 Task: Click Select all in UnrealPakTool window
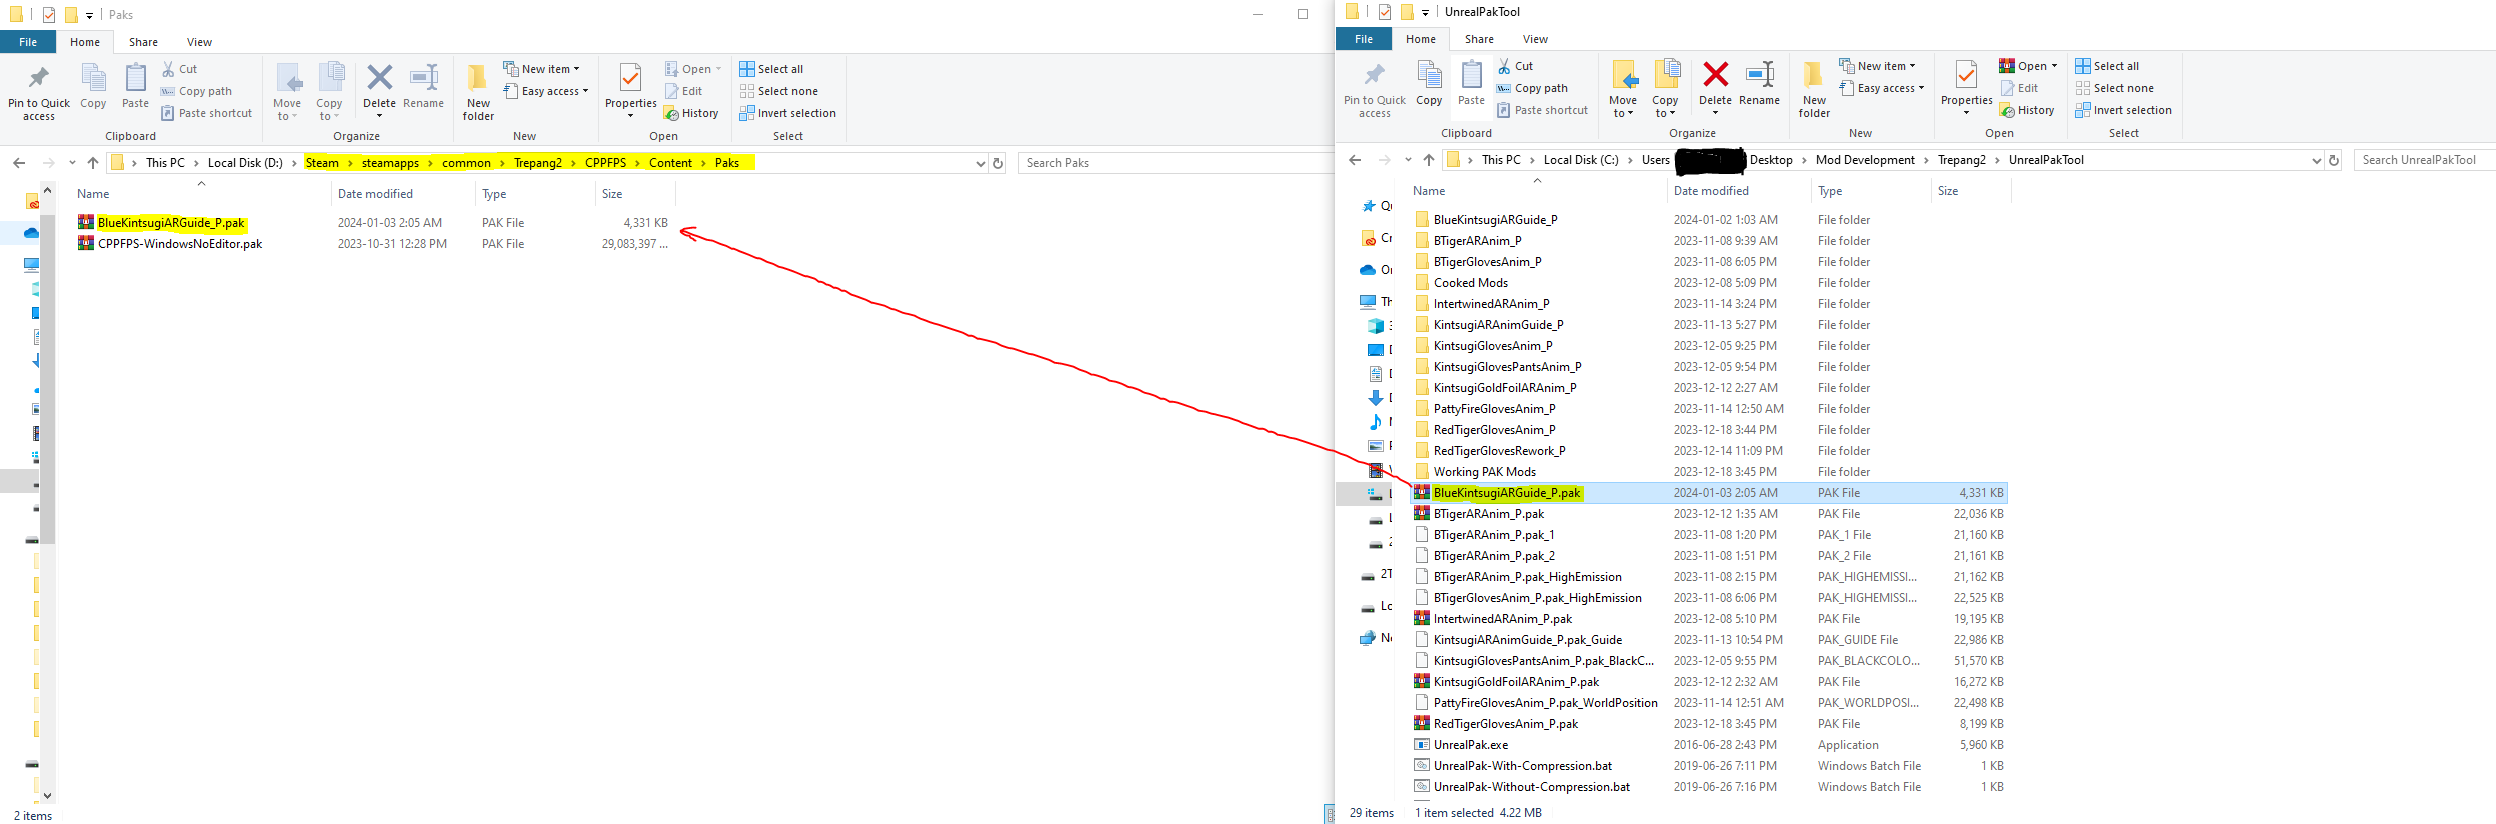2107,66
